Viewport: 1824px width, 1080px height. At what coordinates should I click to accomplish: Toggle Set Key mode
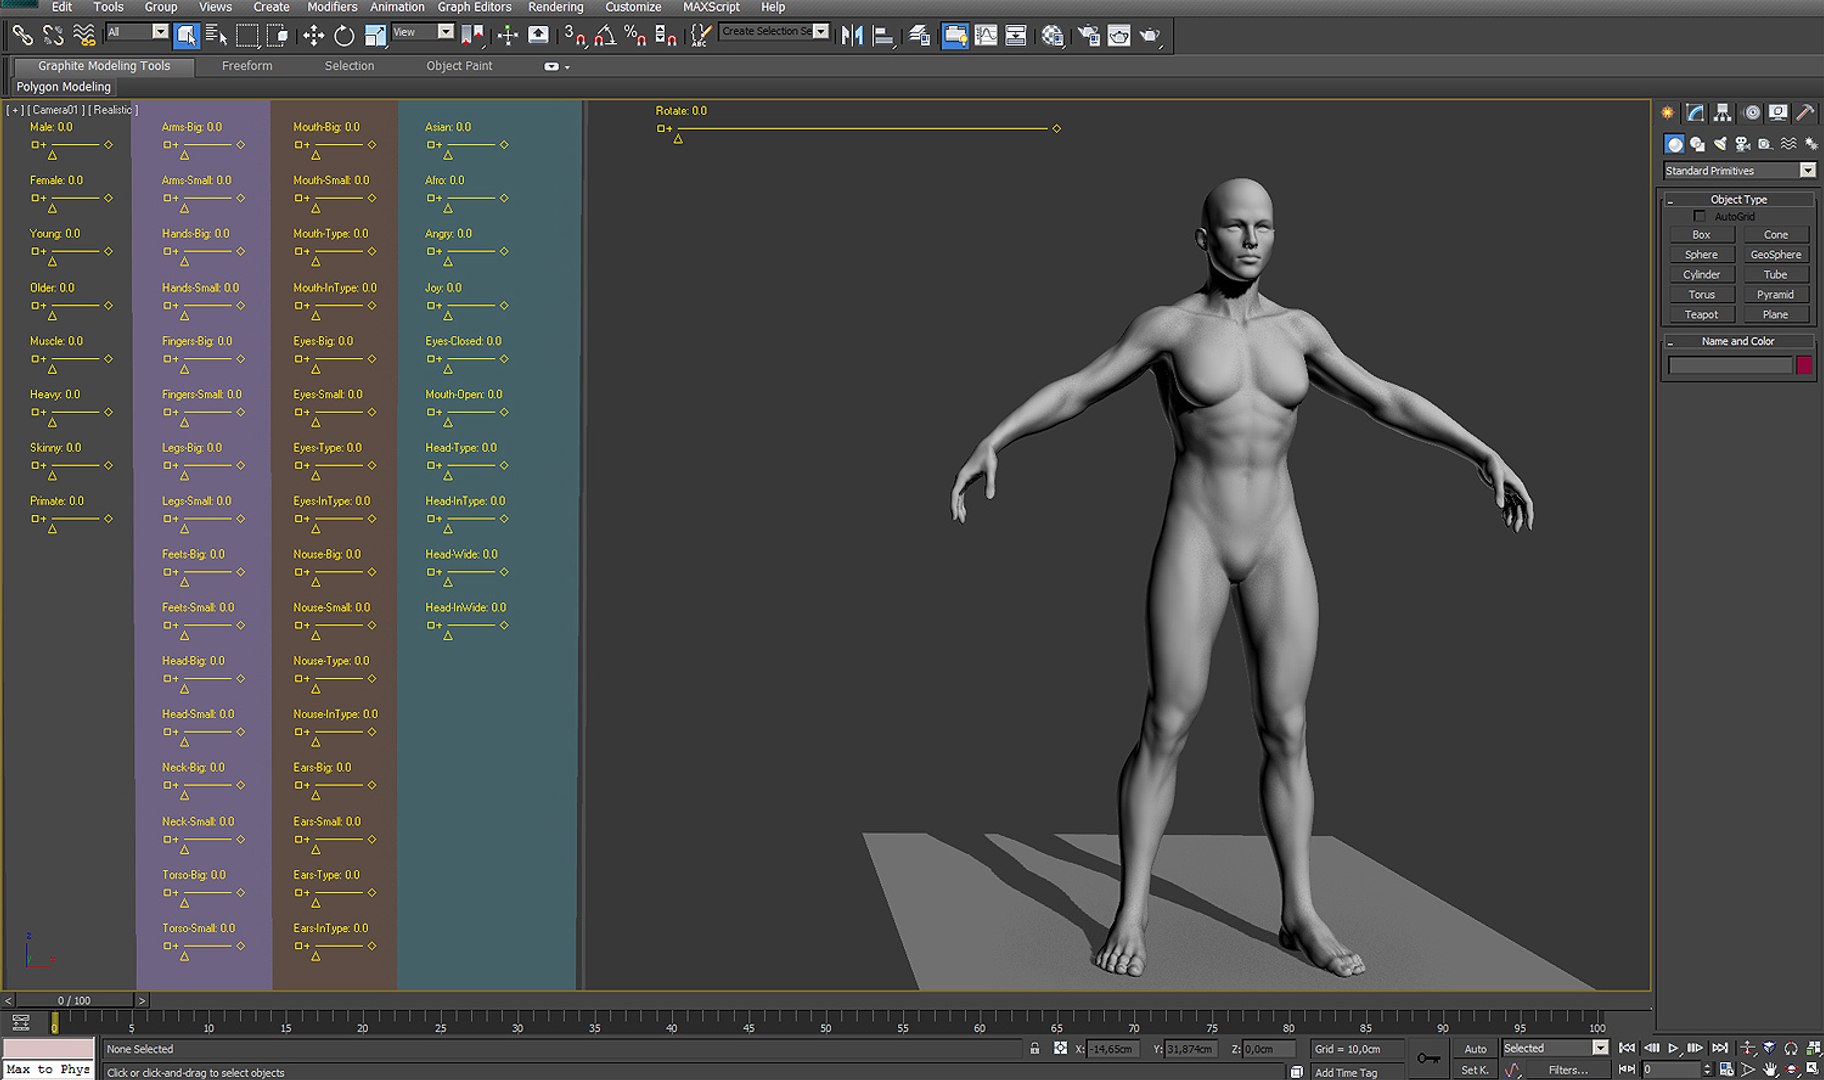(1475, 1070)
